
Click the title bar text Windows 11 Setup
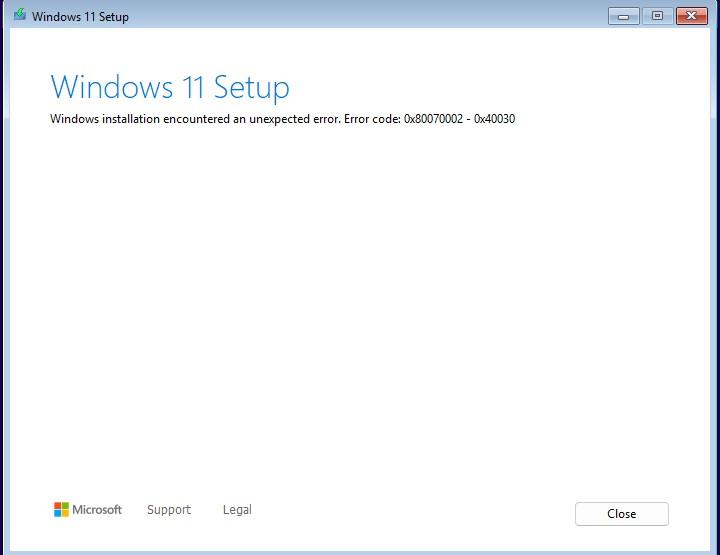[x=80, y=17]
